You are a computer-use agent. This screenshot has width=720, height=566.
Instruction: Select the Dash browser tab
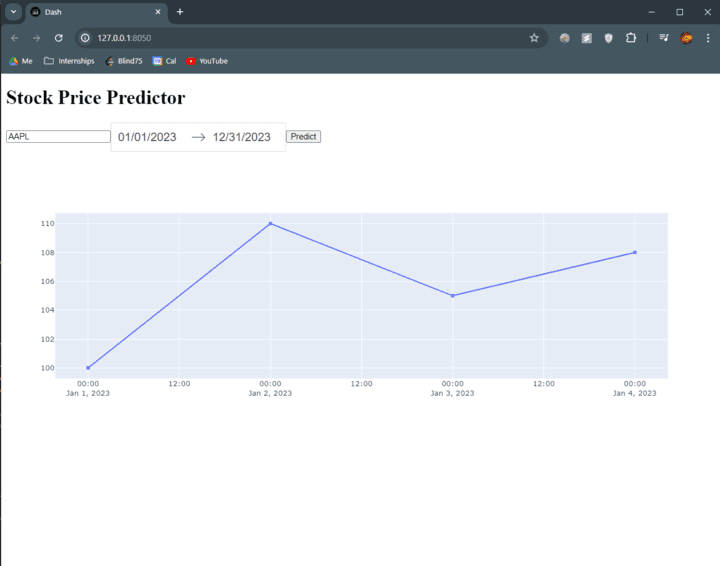point(90,12)
